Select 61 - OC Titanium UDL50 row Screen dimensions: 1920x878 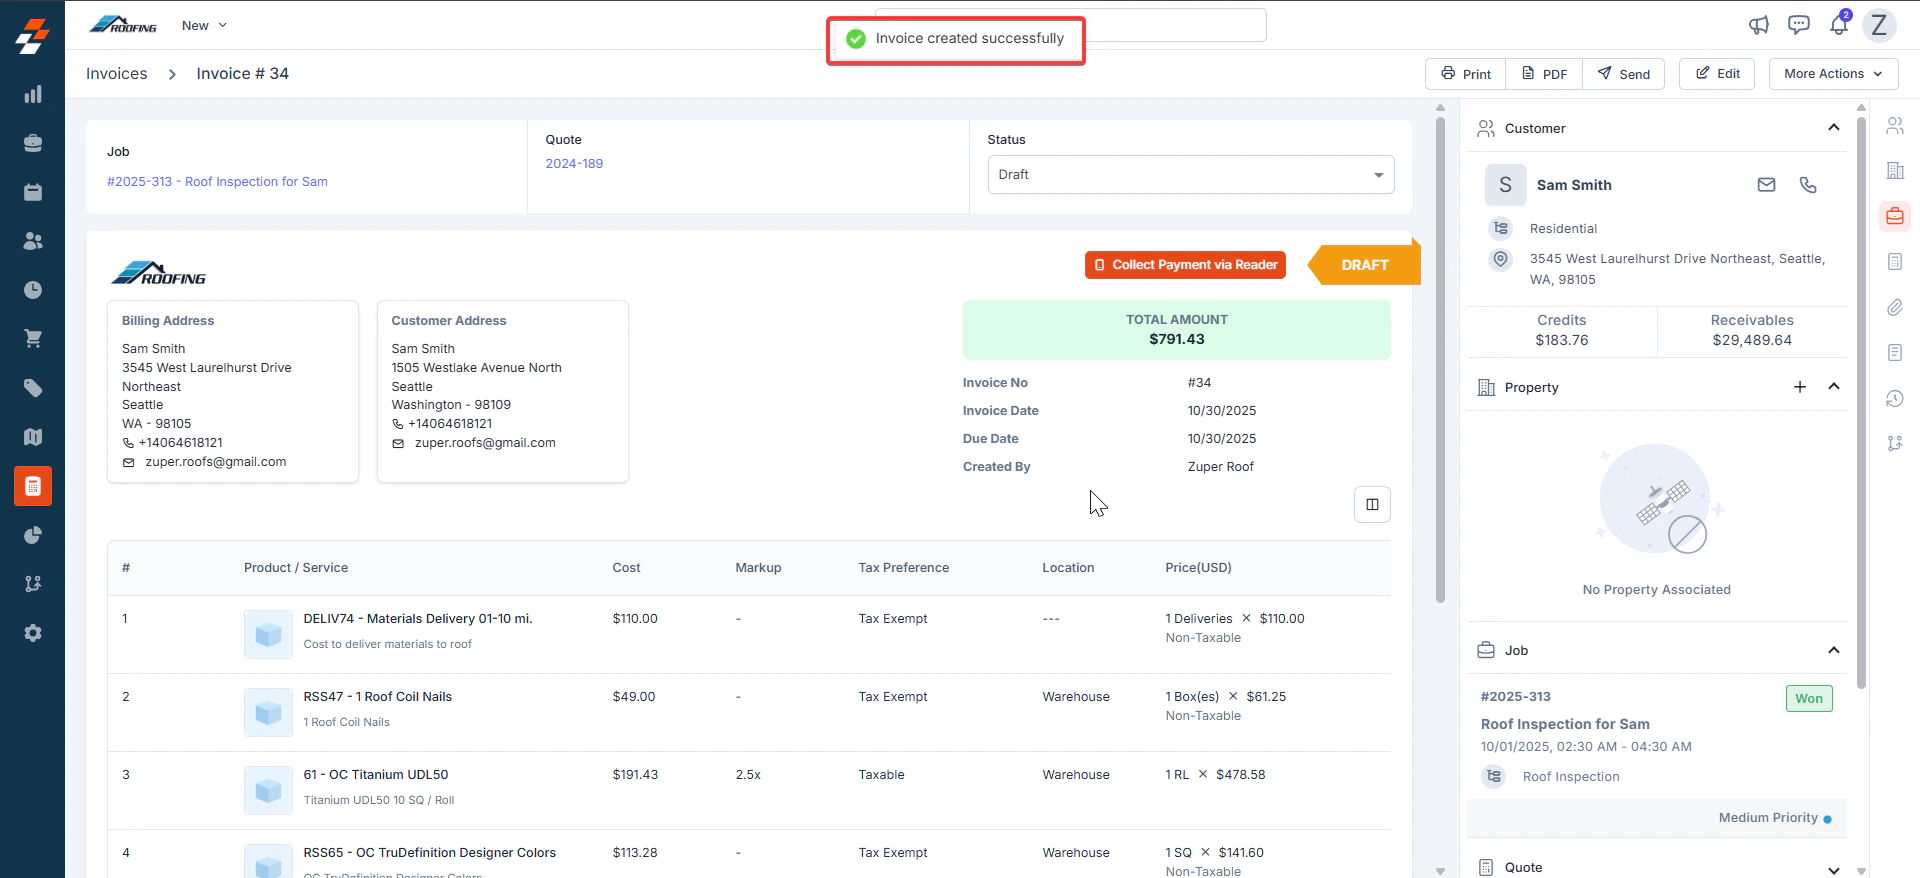(749, 790)
